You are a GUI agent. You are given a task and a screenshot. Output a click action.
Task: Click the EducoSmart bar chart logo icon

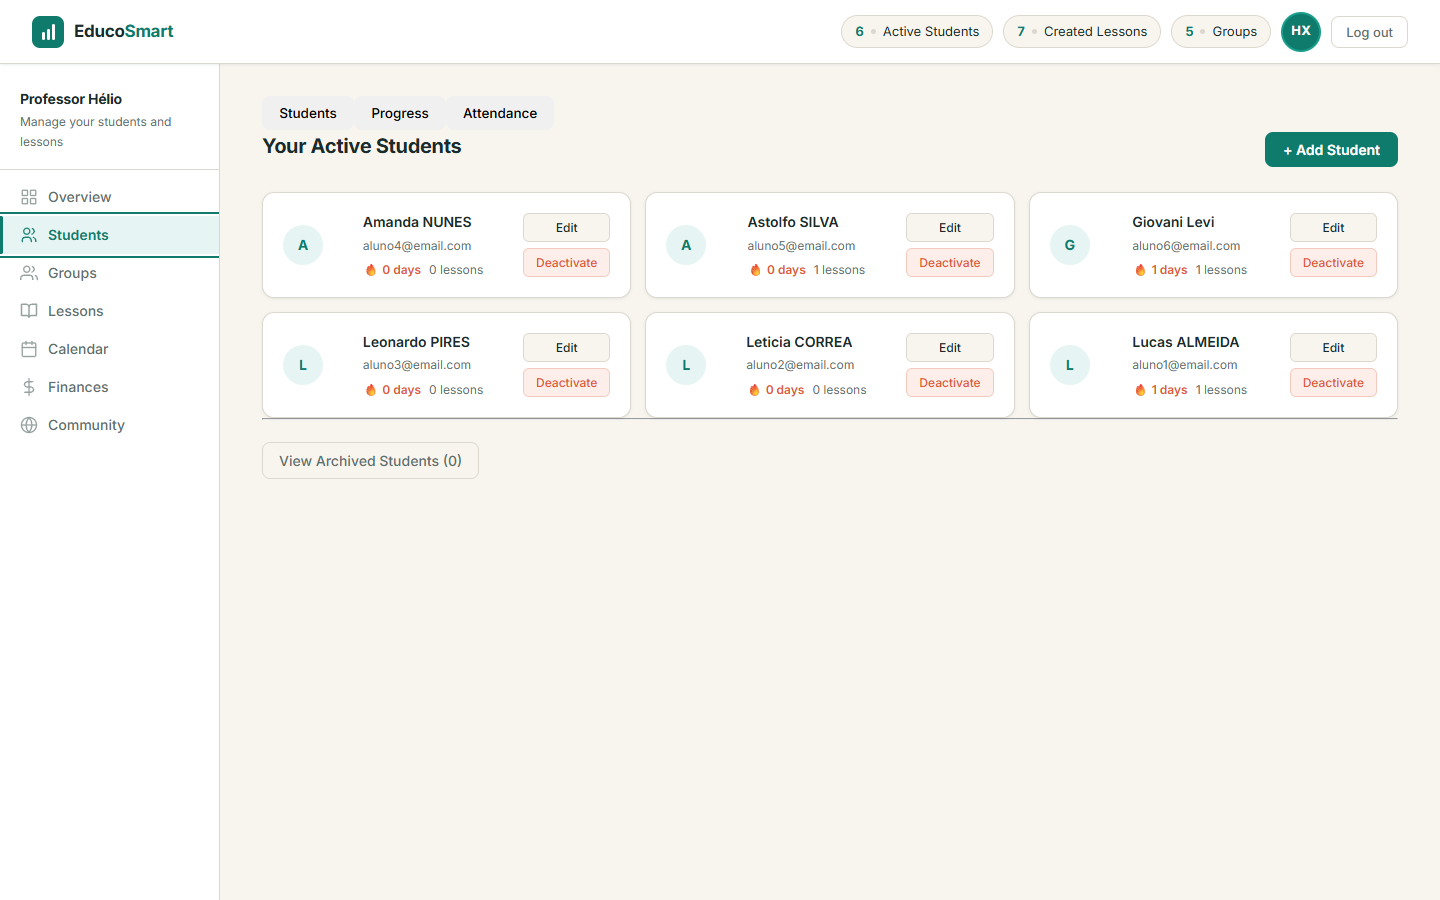[48, 32]
